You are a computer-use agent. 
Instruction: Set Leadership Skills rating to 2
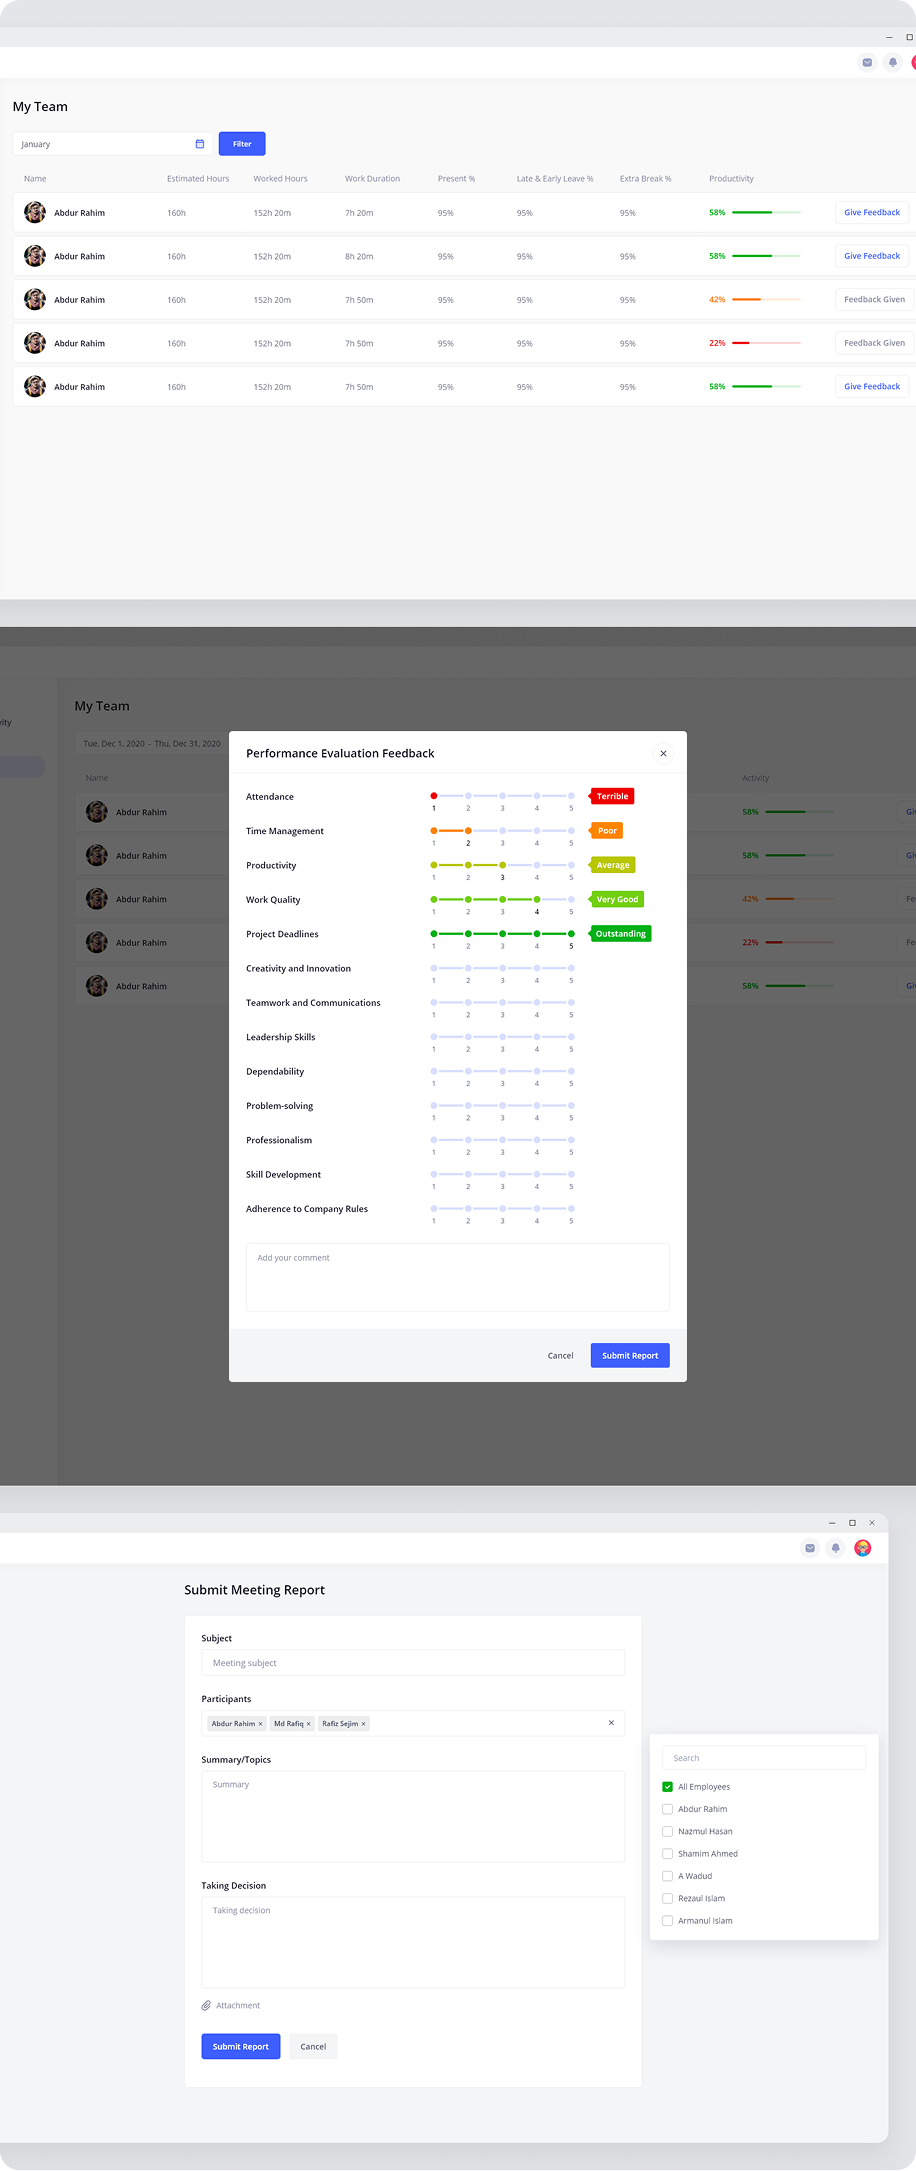click(468, 1037)
